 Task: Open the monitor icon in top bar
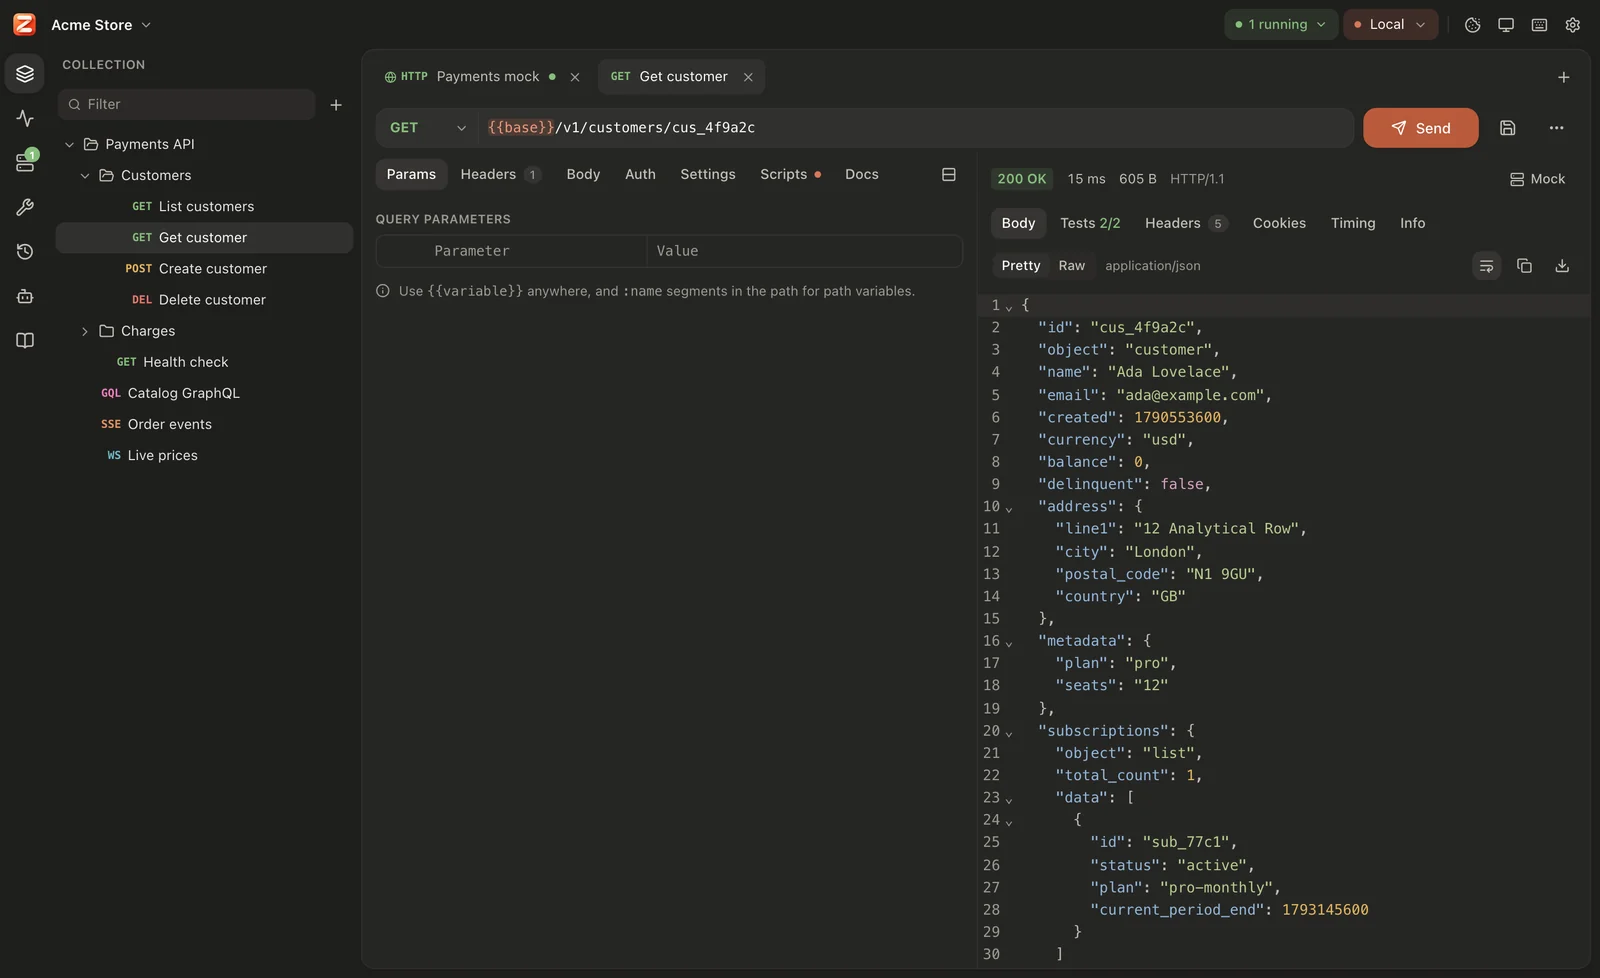coord(1506,25)
